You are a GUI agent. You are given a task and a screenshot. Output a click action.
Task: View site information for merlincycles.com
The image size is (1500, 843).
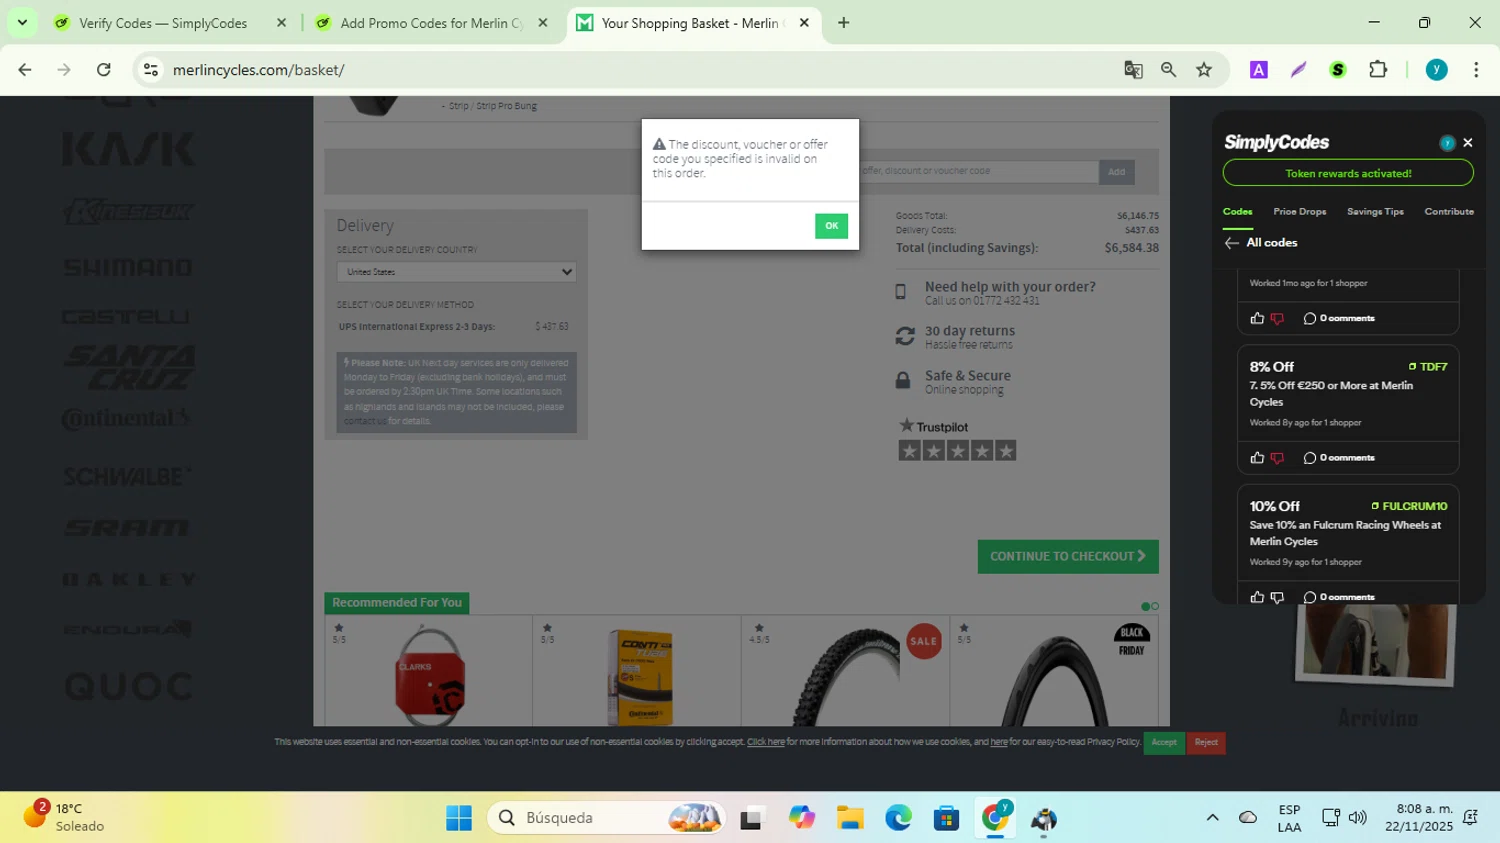pyautogui.click(x=151, y=70)
